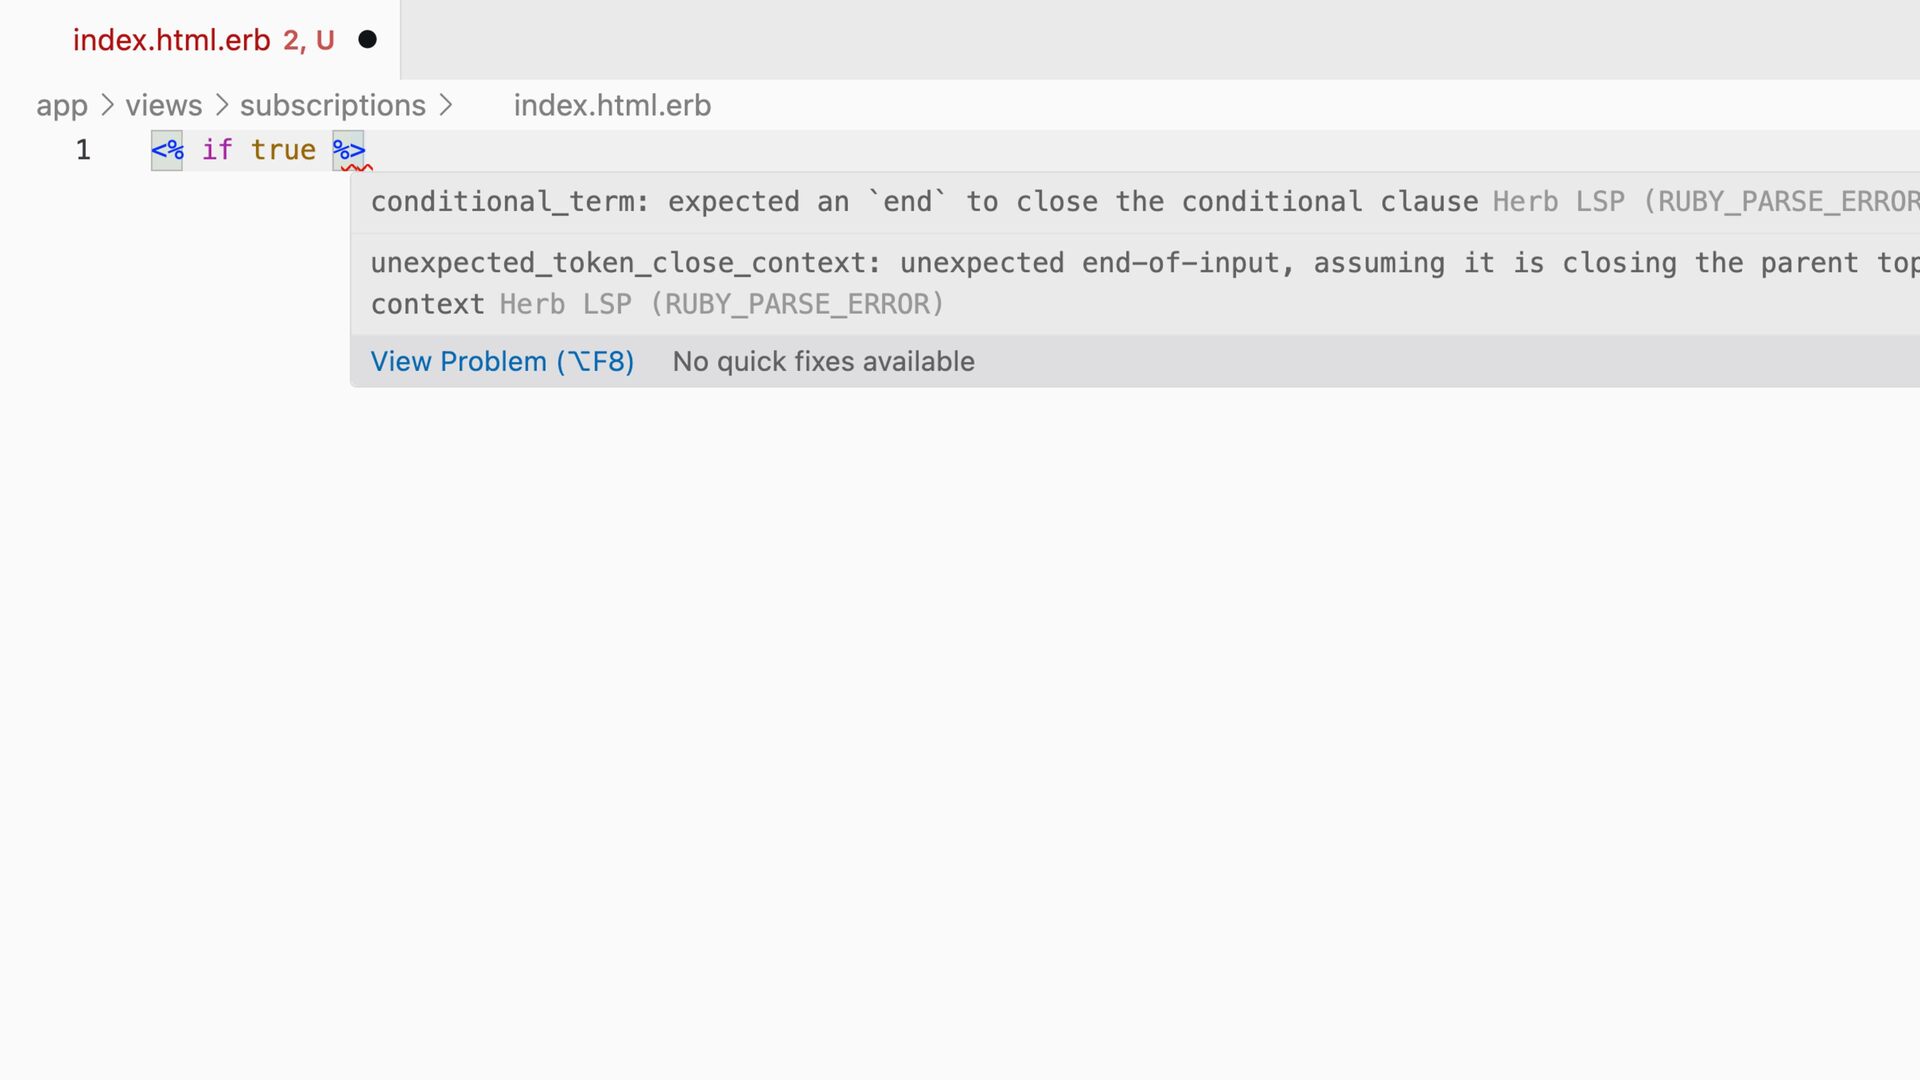The width and height of the screenshot is (1920, 1080).
Task: Open View Problem link in hover popup
Action: 502,362
